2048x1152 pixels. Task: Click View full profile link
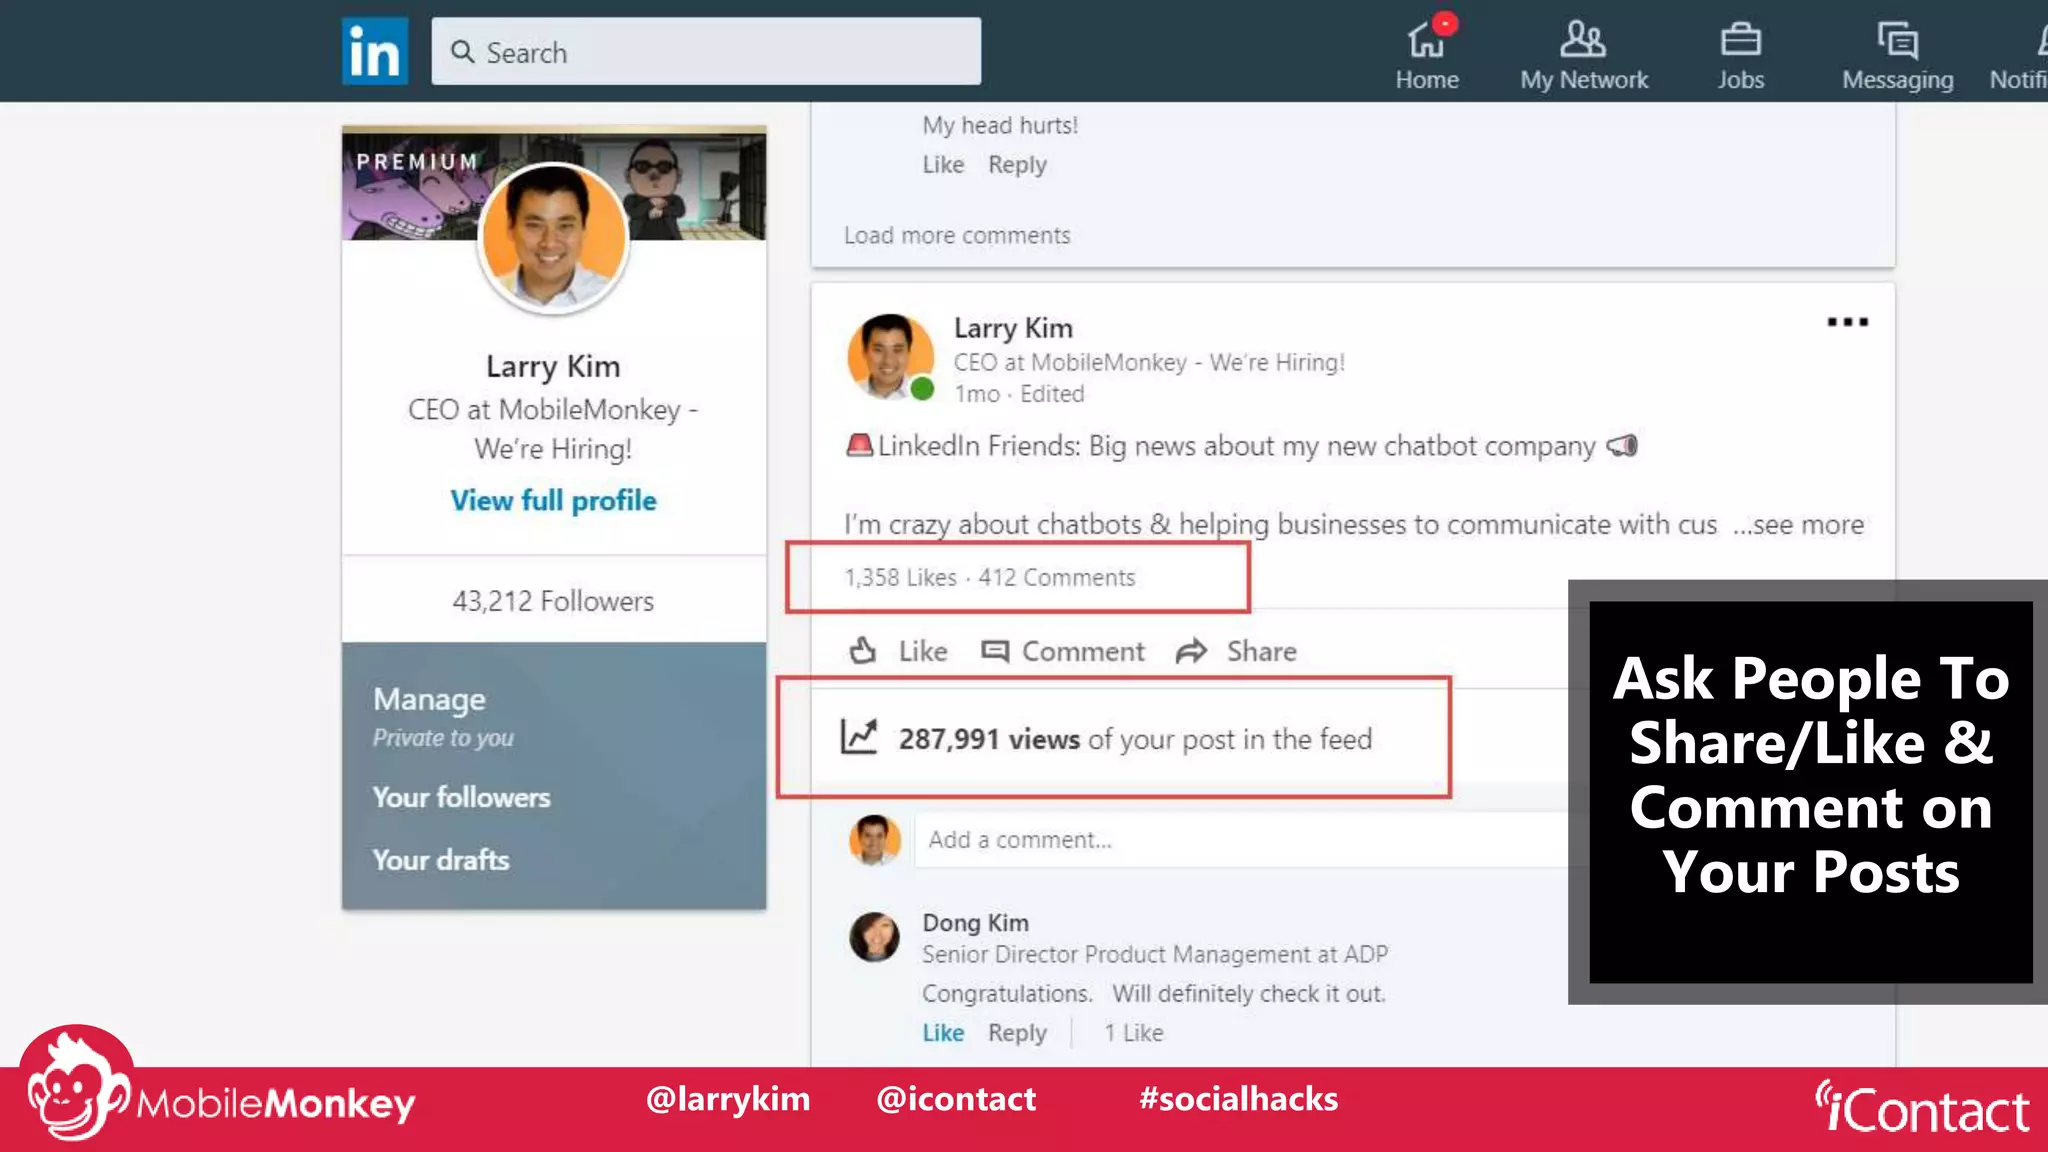pyautogui.click(x=553, y=500)
